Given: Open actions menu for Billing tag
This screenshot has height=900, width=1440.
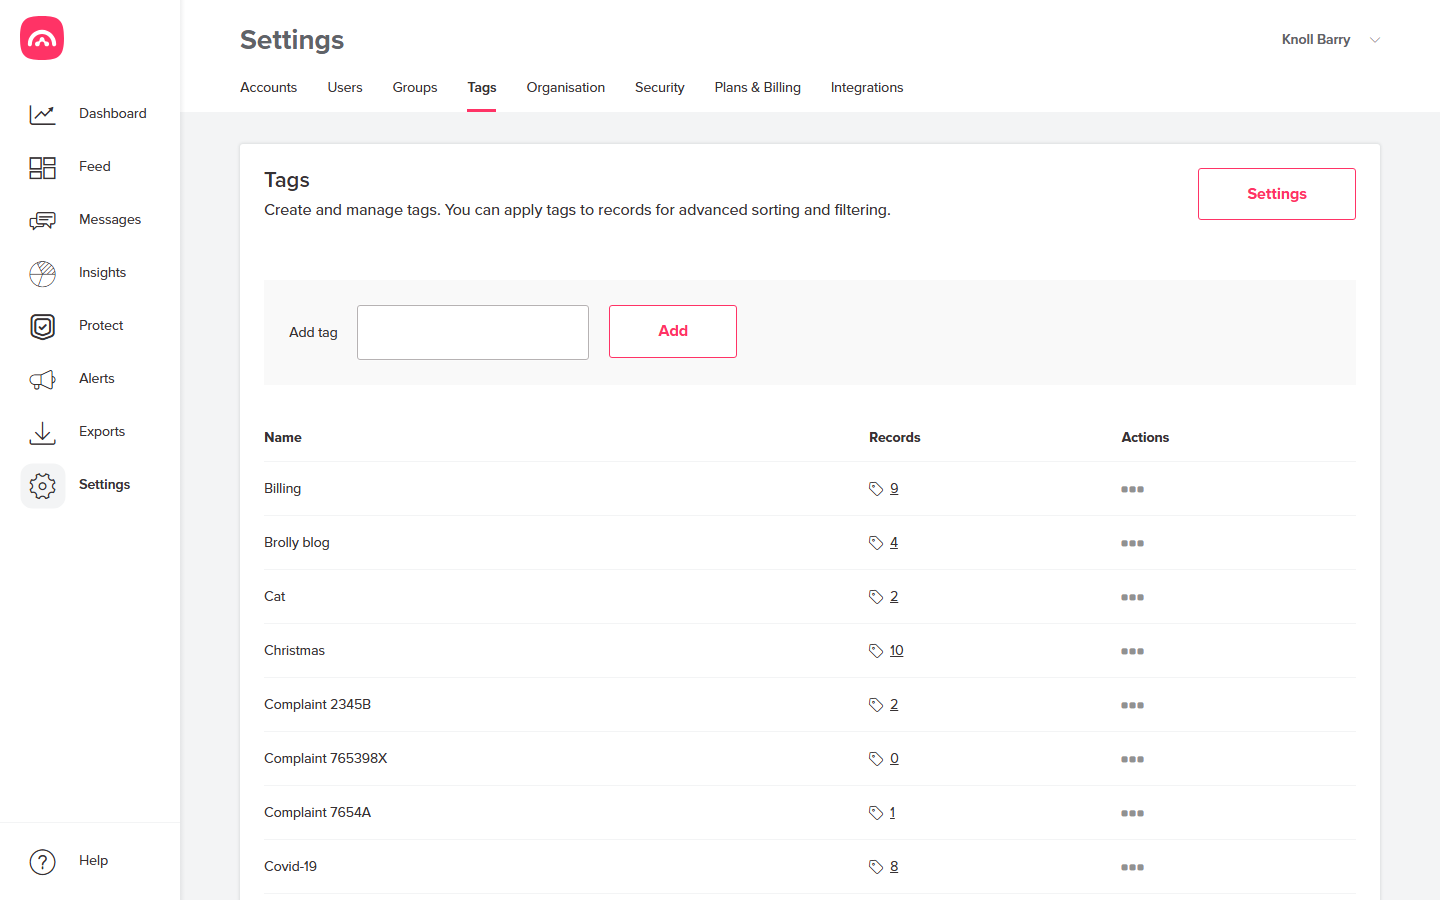Looking at the screenshot, I should tap(1132, 489).
